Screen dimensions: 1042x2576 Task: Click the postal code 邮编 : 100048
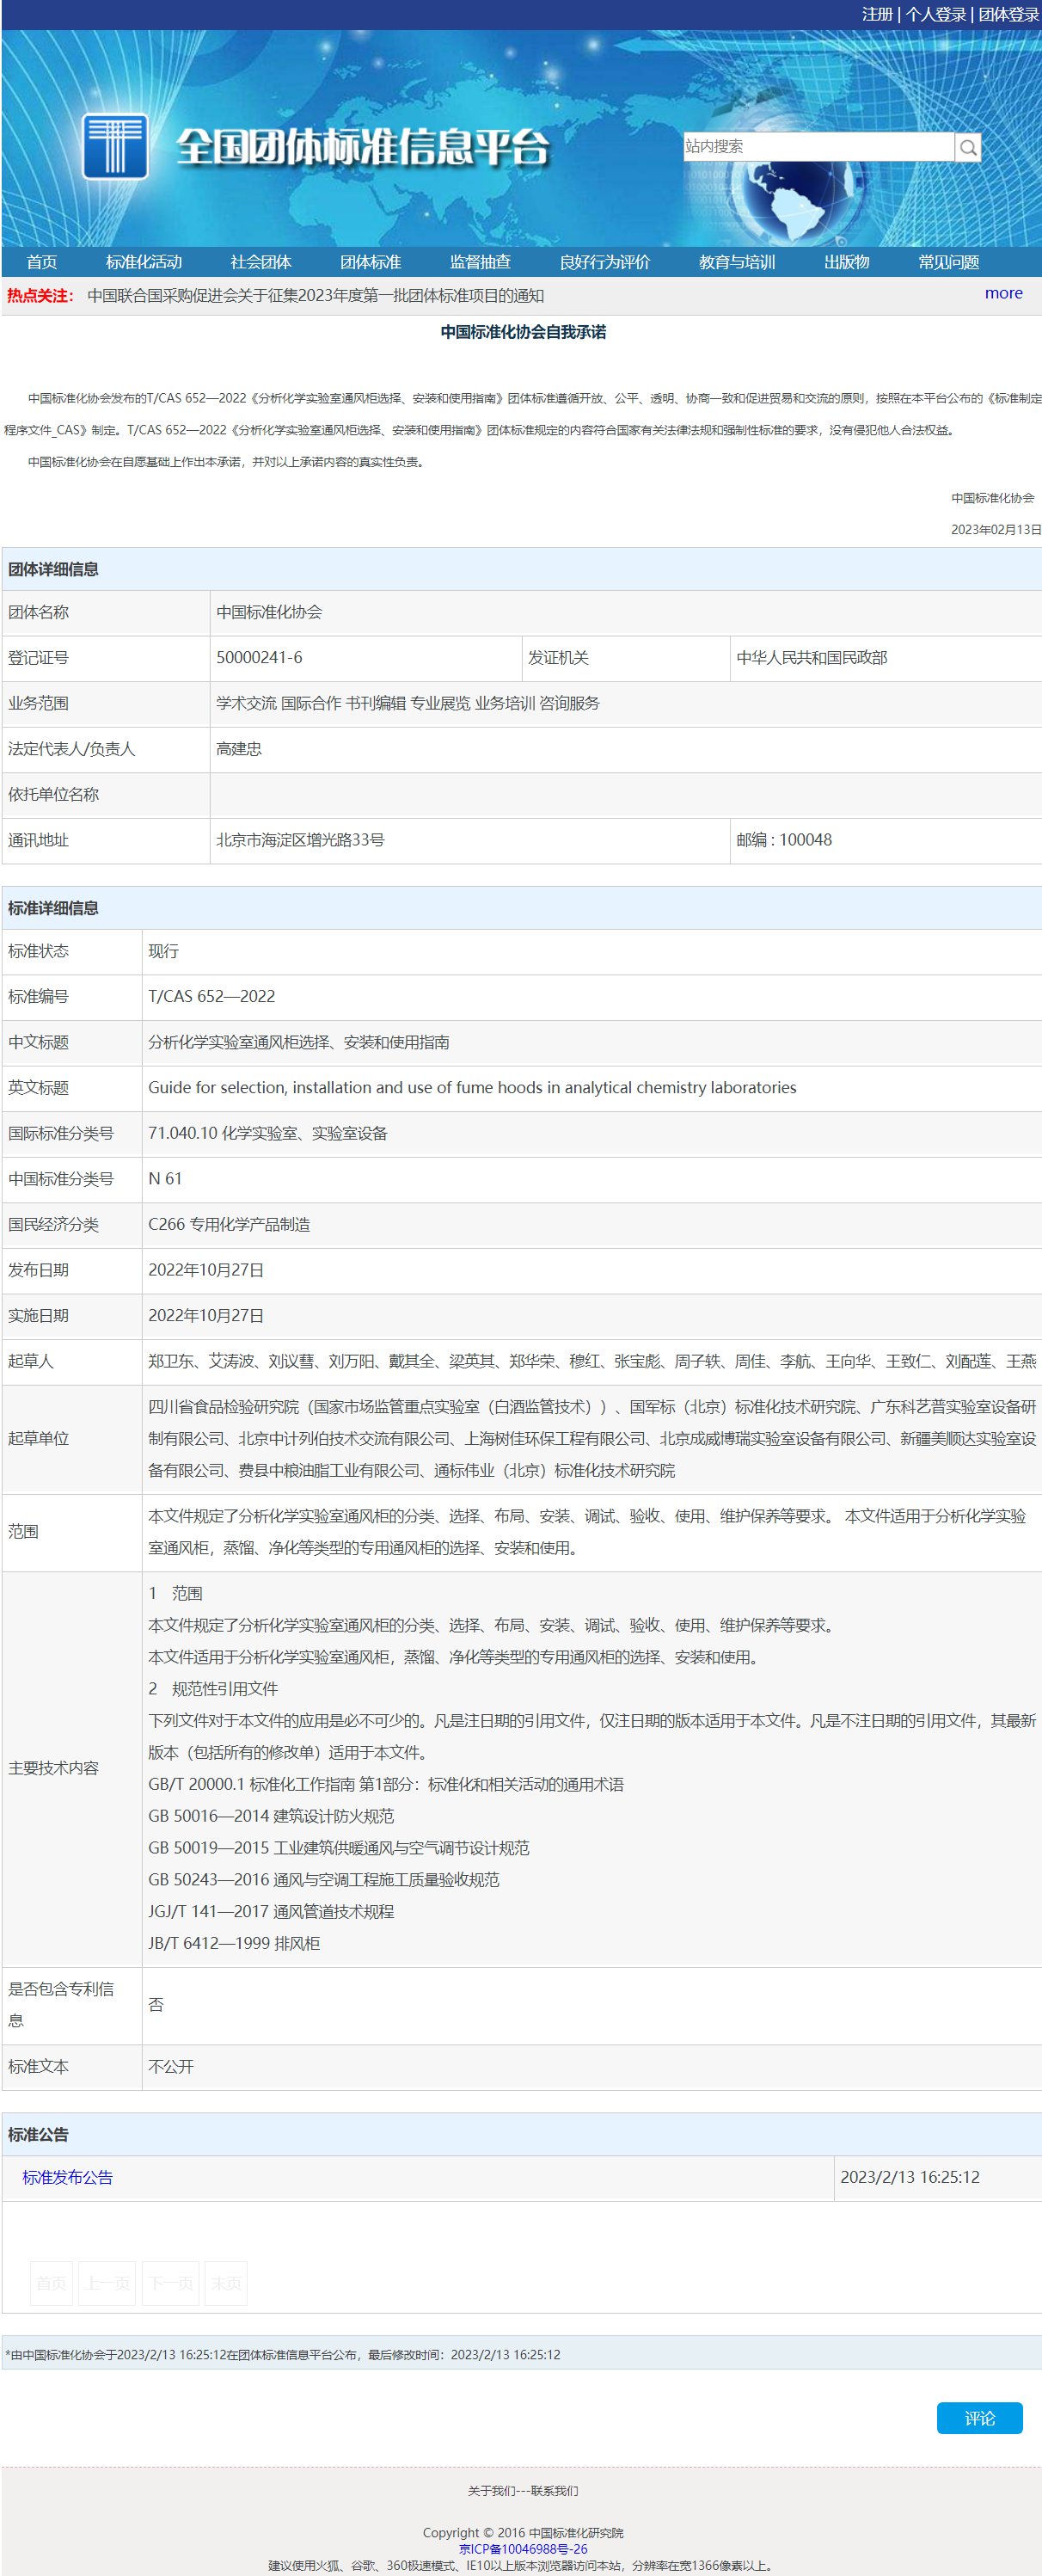click(784, 839)
